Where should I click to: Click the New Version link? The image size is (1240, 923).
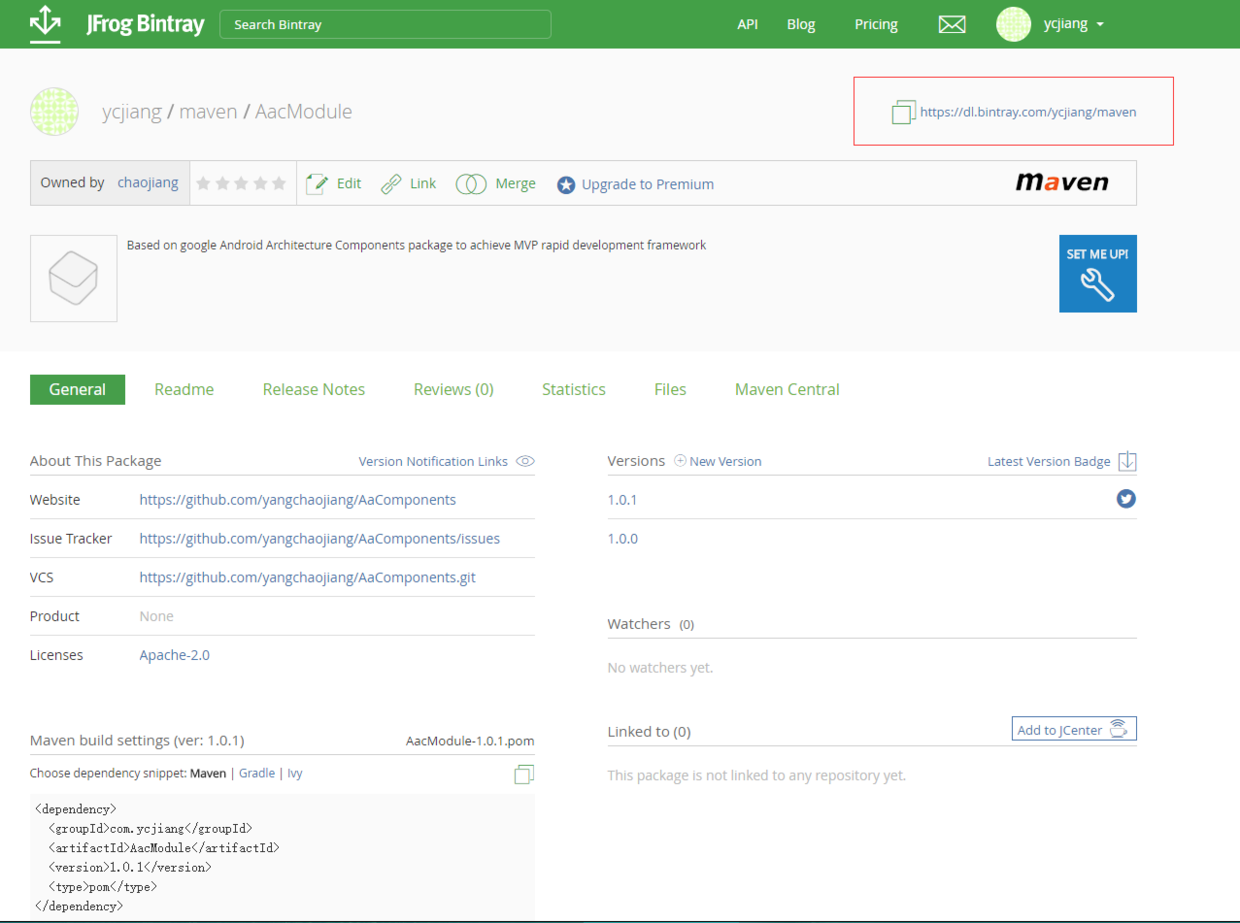click(x=725, y=461)
